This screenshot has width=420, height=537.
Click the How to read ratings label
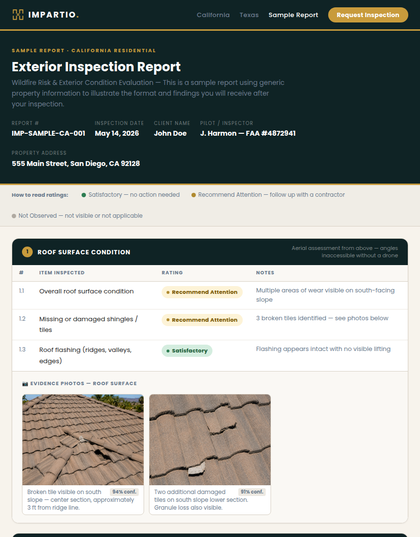(x=40, y=195)
